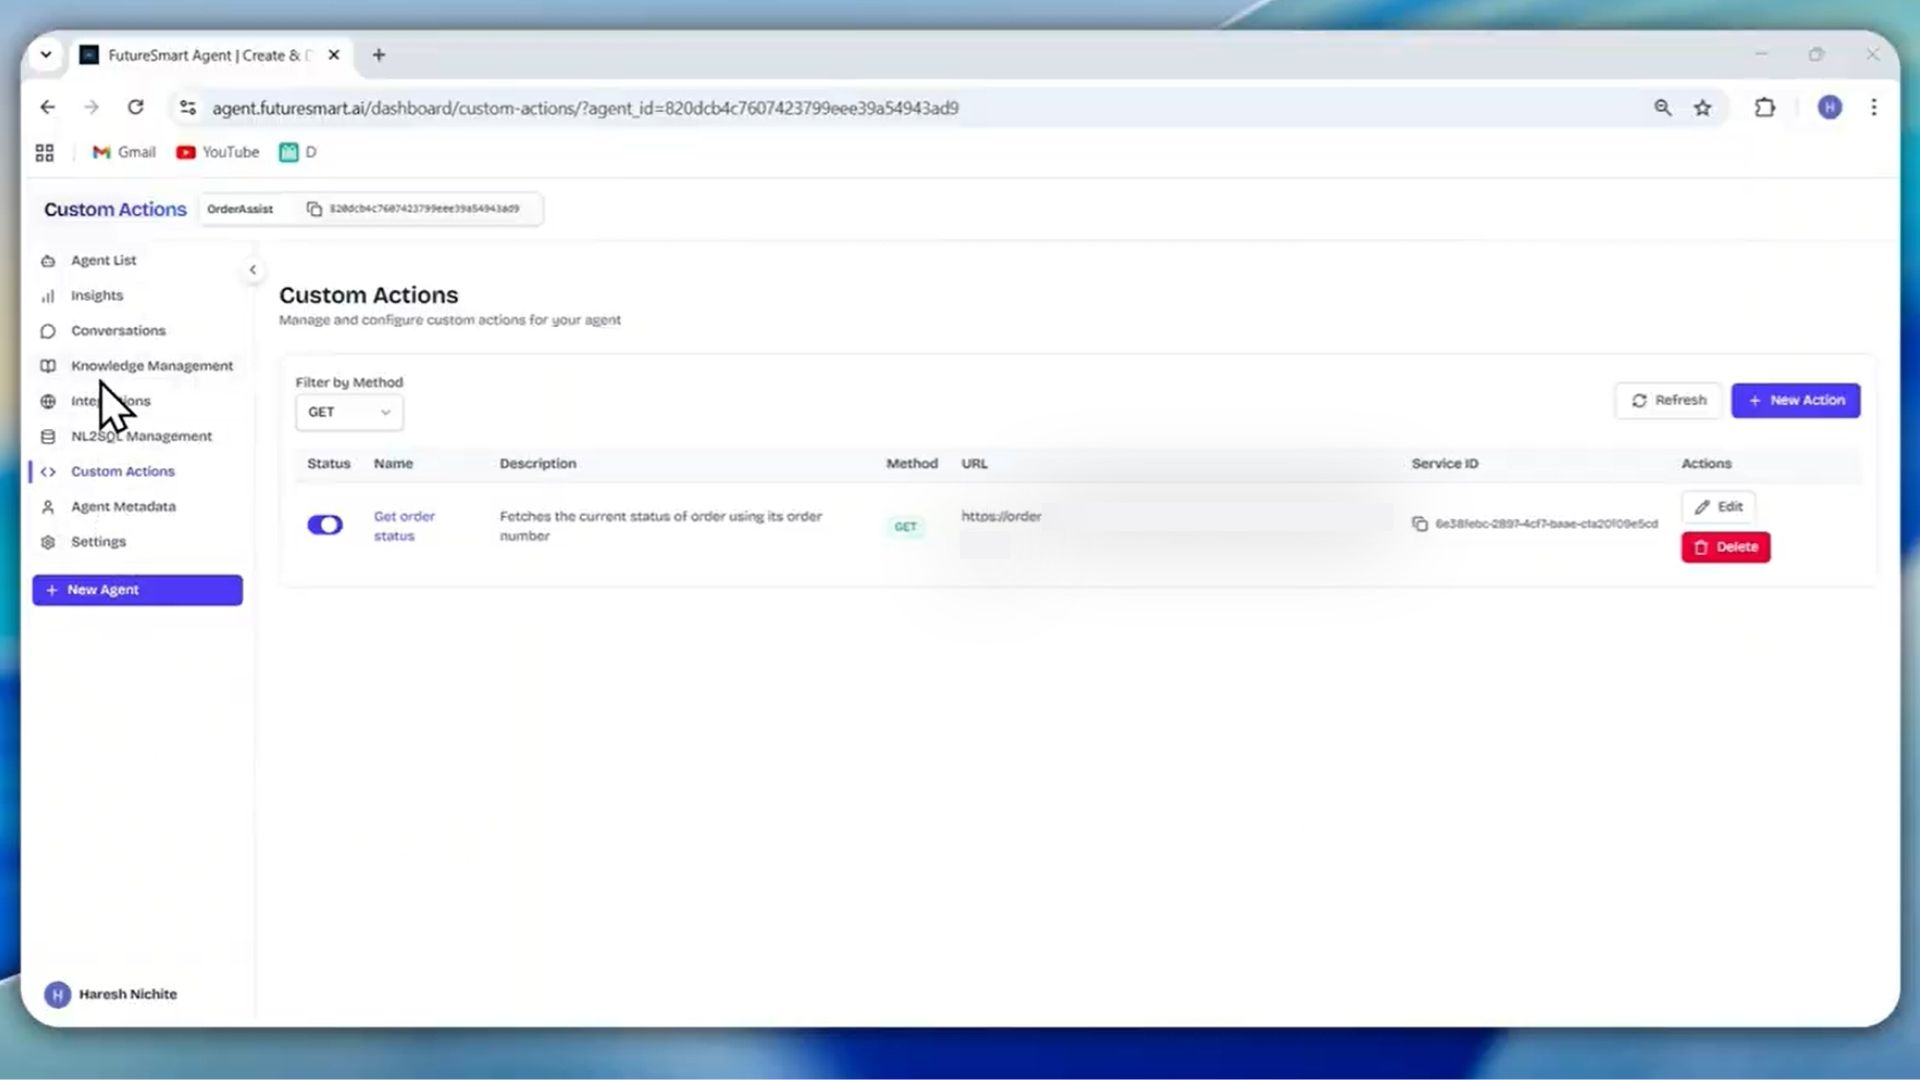1920x1080 pixels.
Task: Open the D bookmark
Action: coord(298,152)
